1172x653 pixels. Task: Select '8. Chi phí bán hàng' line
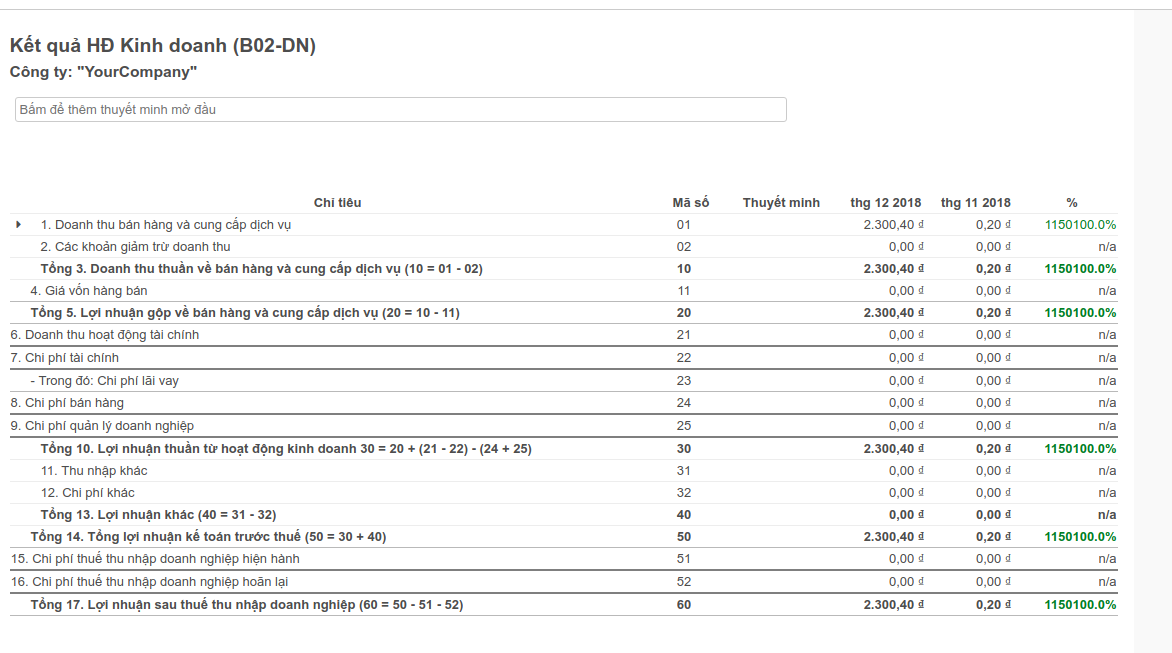tap(67, 403)
